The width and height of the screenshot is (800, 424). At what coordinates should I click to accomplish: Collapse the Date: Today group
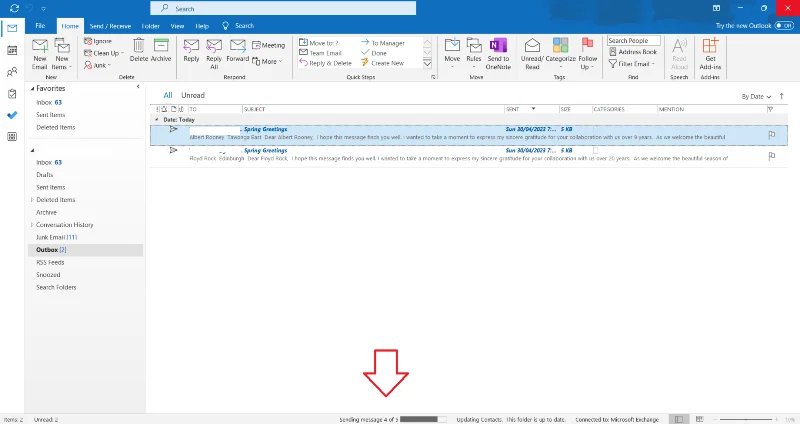(157, 119)
